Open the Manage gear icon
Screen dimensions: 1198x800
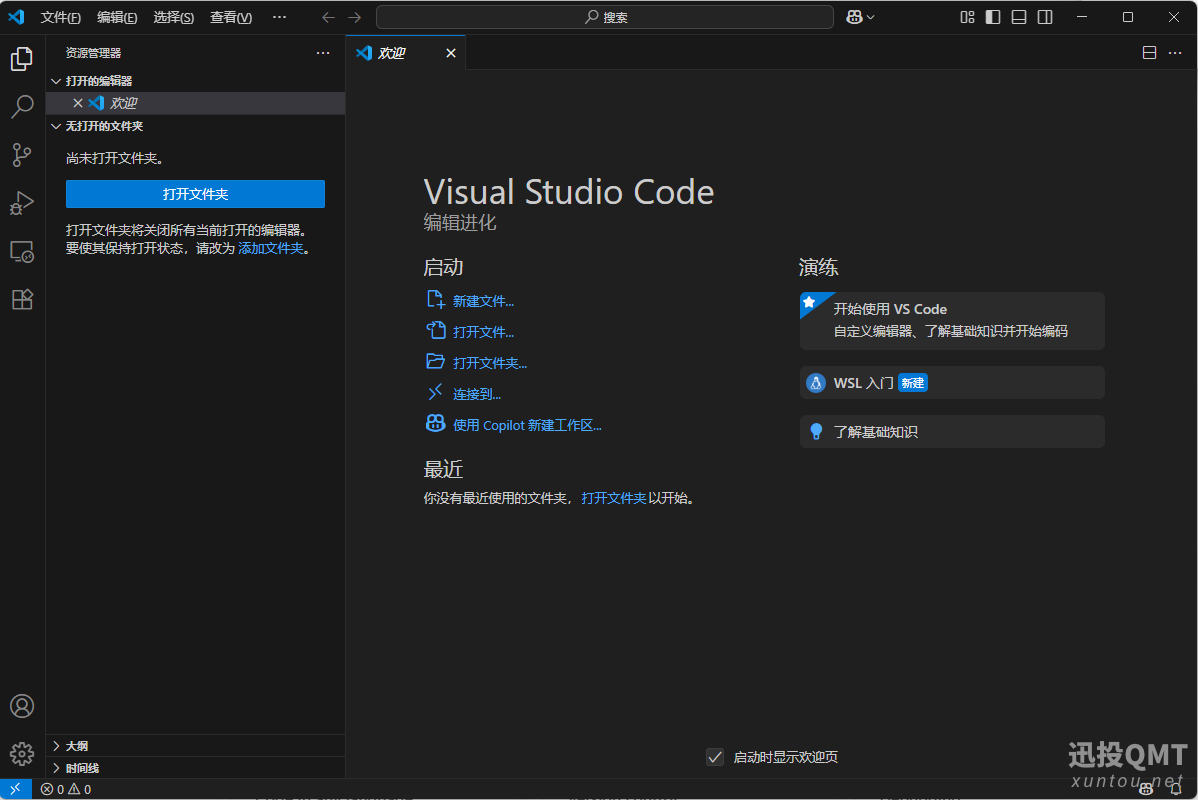(x=22, y=754)
